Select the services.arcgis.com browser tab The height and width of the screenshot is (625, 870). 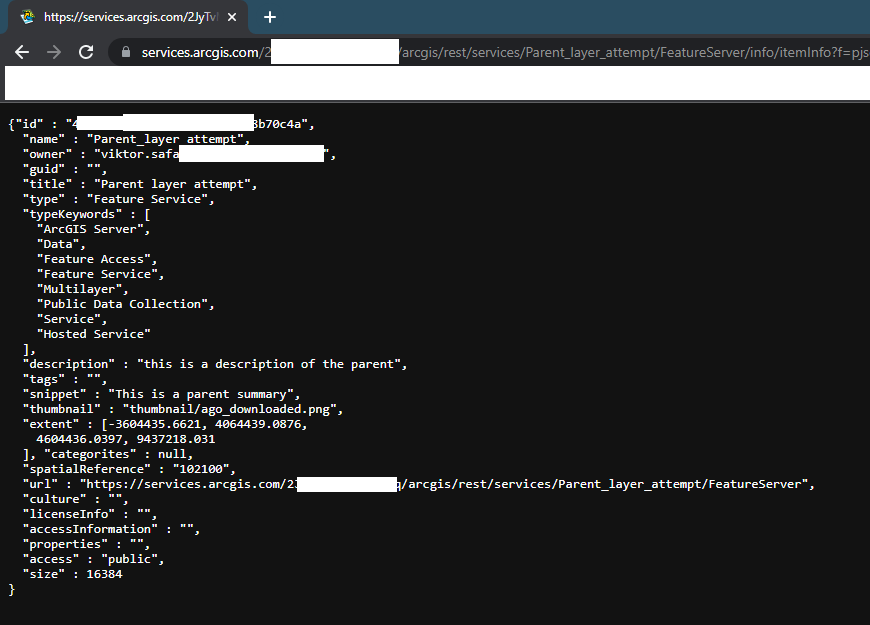129,17
